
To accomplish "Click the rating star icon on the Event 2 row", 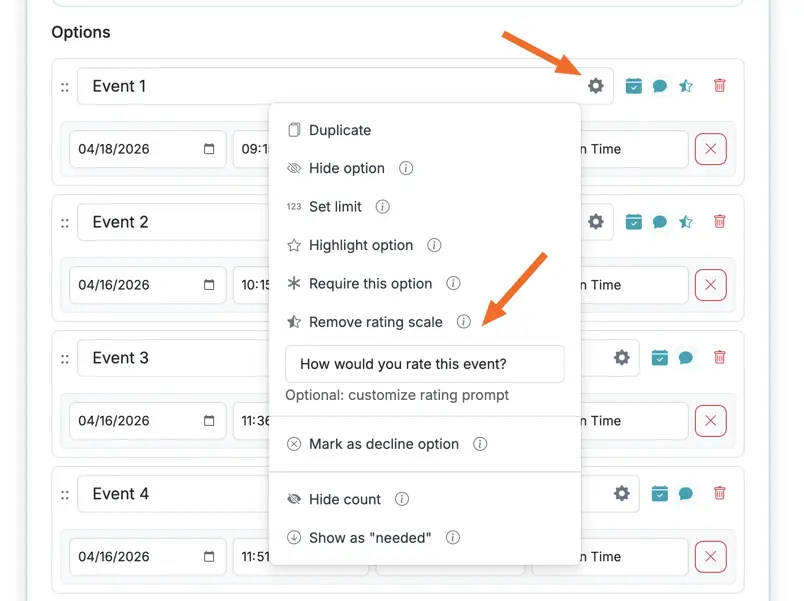I will [686, 222].
